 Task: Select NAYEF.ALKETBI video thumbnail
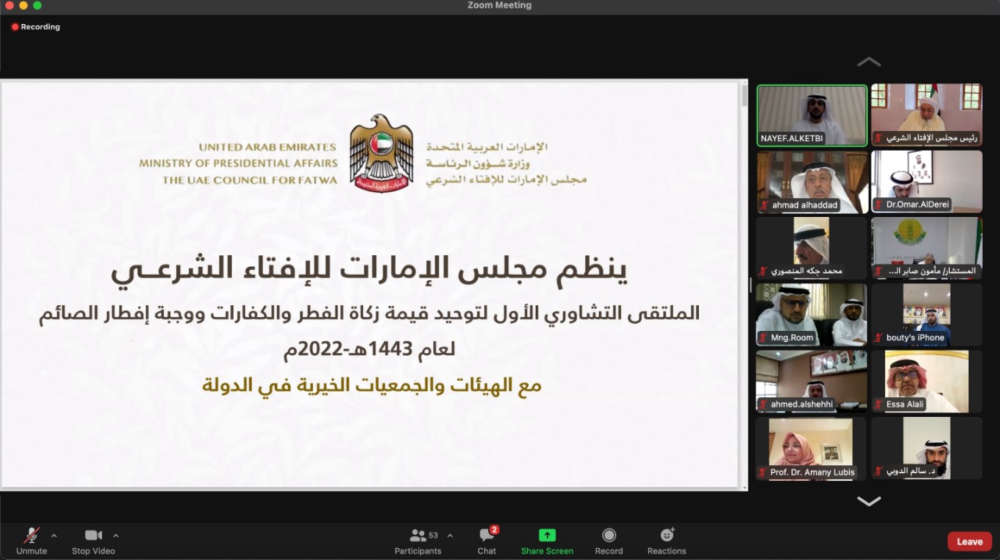pos(812,115)
